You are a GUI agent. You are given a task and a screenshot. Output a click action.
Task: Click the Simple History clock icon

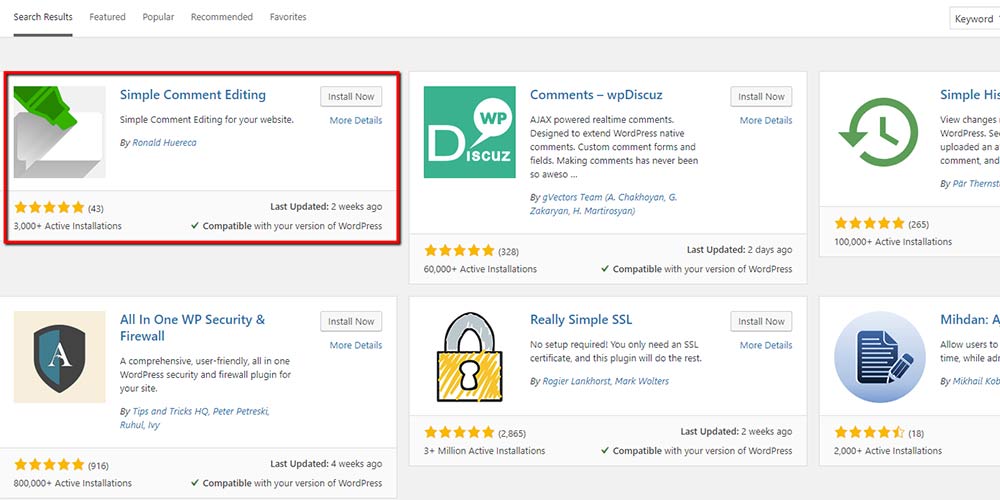[879, 132]
